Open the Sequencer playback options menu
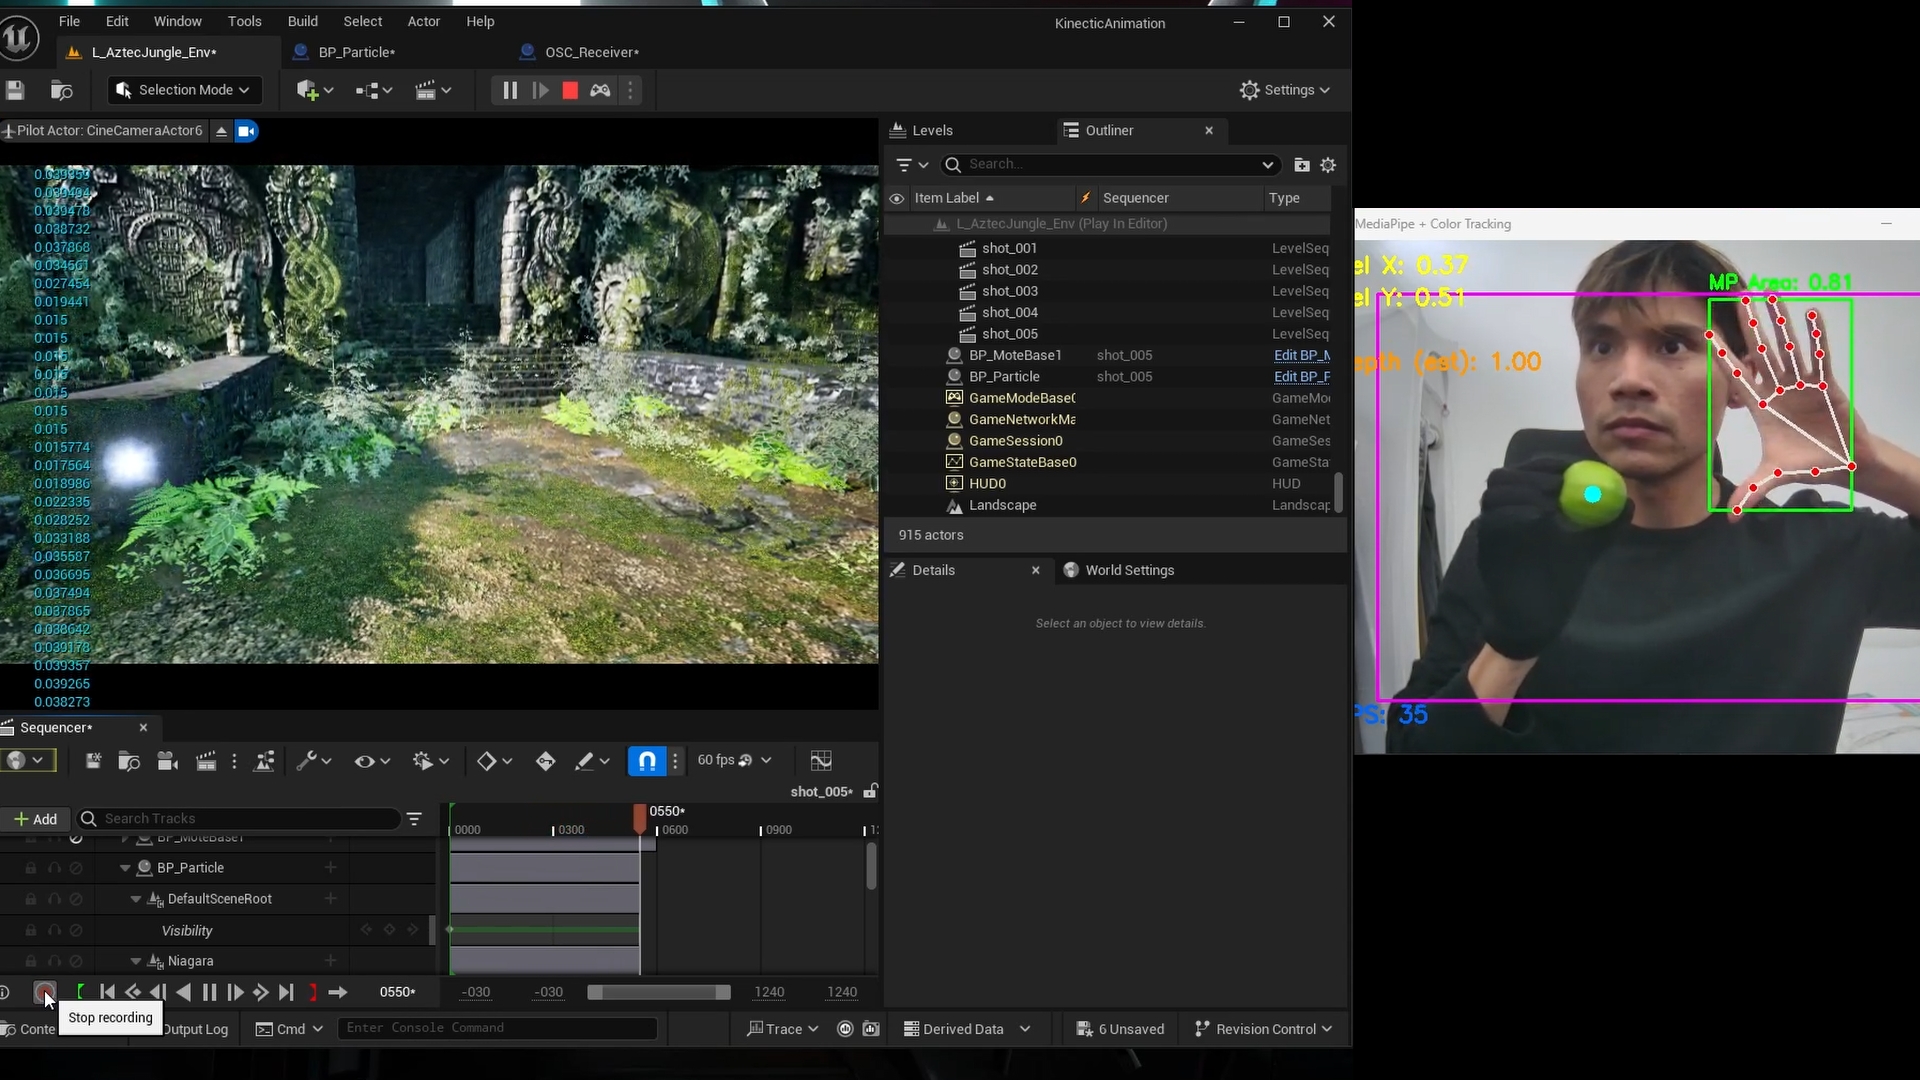1920x1080 pixels. (431, 761)
